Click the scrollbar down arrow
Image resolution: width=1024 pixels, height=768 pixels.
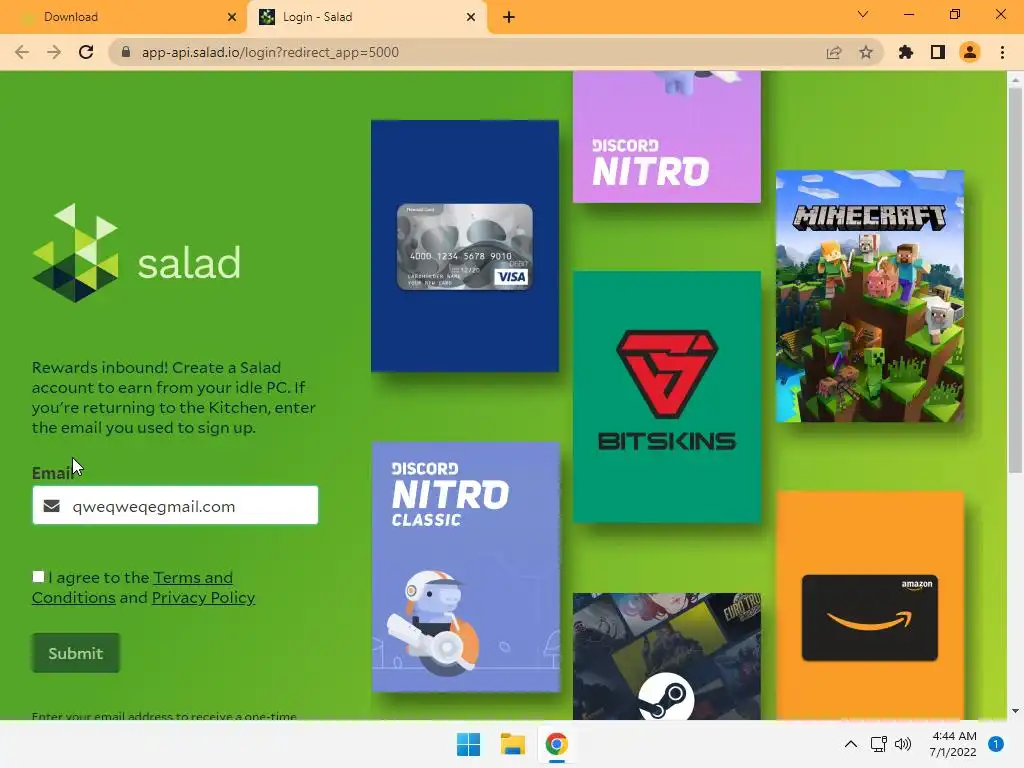(x=1015, y=711)
